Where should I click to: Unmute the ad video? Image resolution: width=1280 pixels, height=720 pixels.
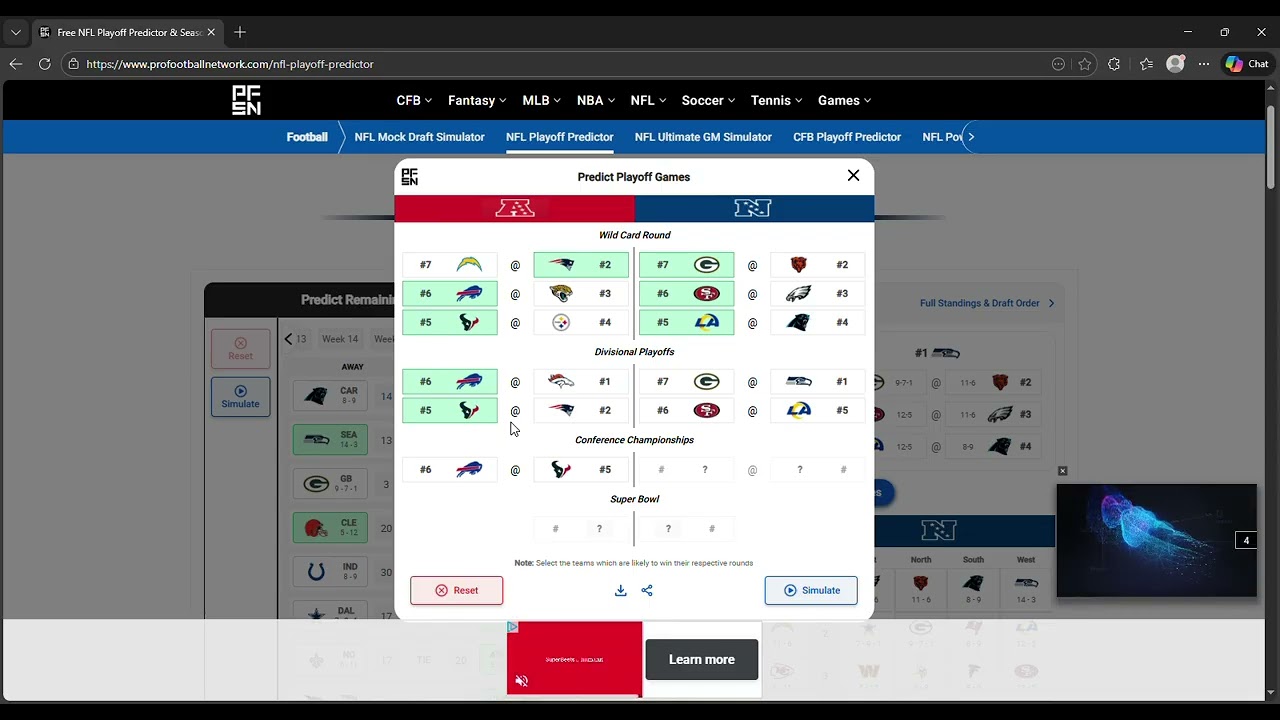click(521, 681)
